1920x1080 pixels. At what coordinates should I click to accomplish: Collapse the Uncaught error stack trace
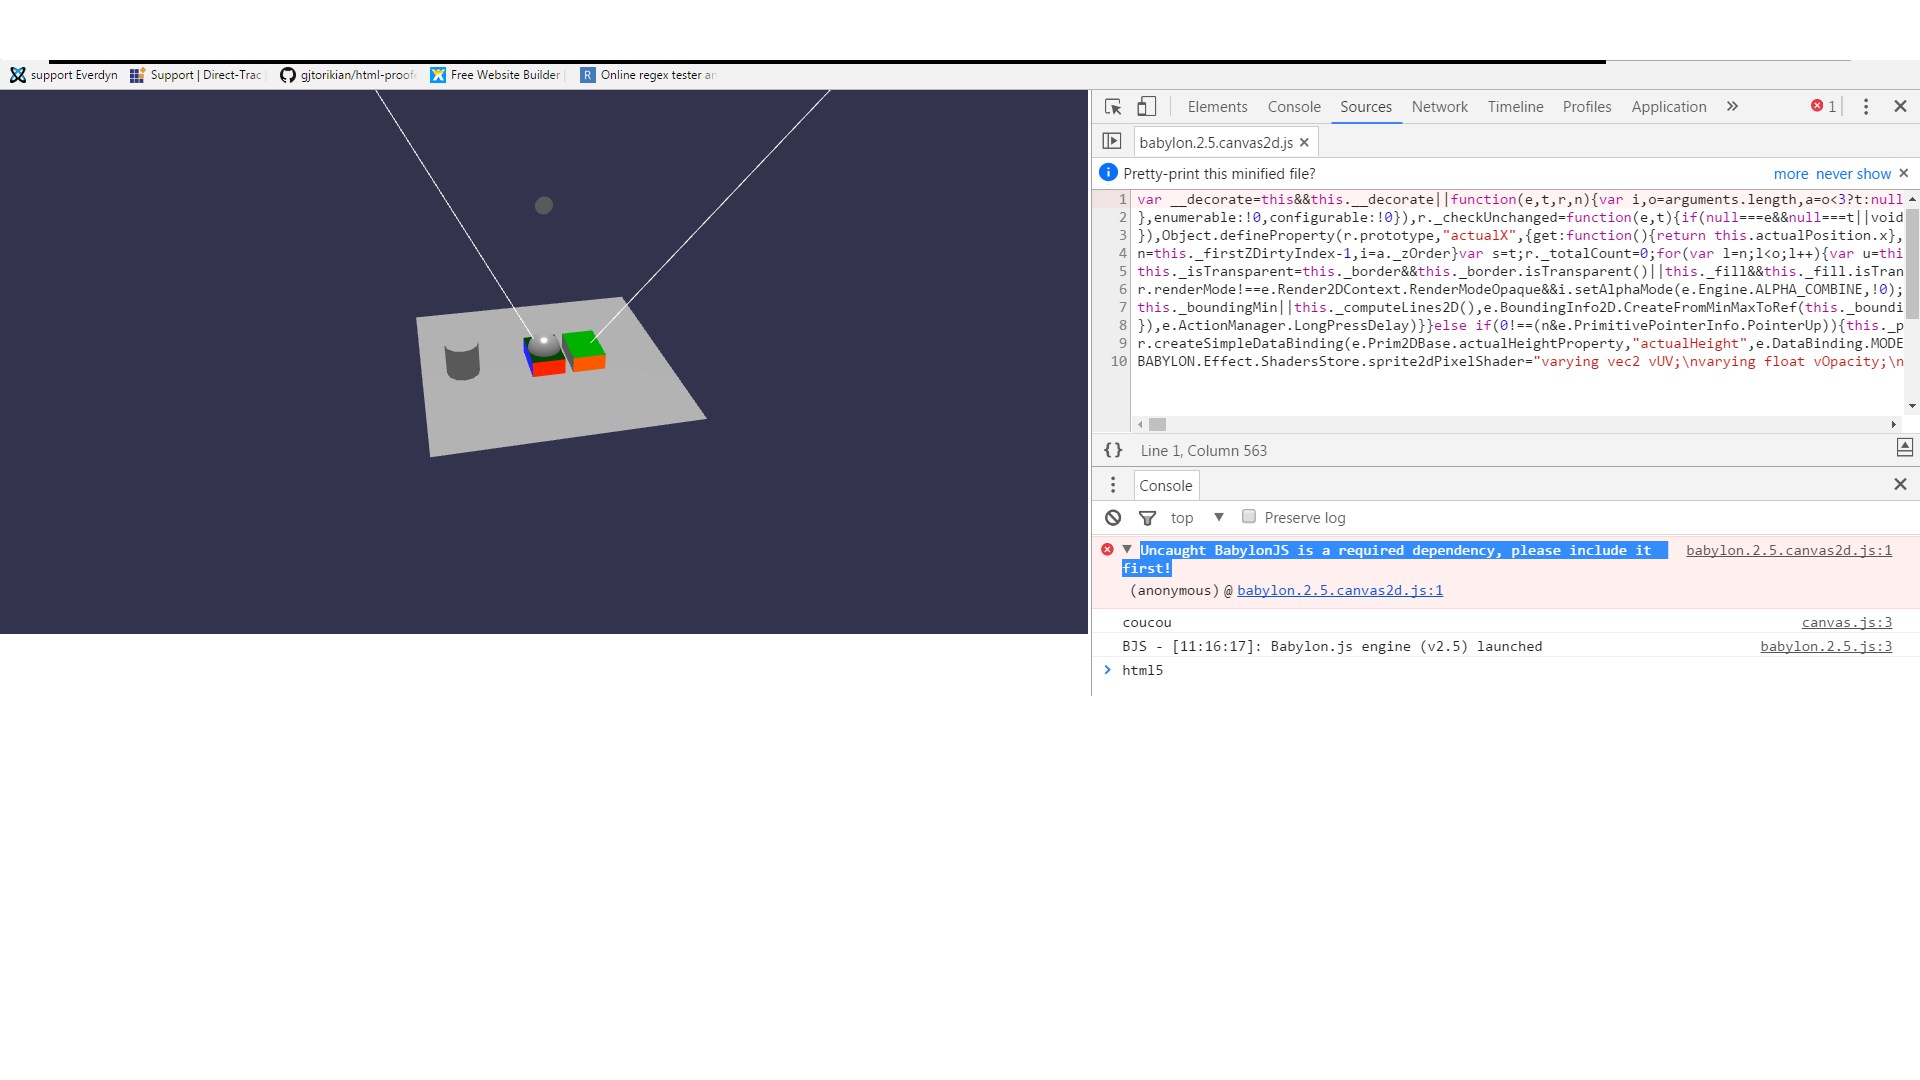tap(1127, 549)
